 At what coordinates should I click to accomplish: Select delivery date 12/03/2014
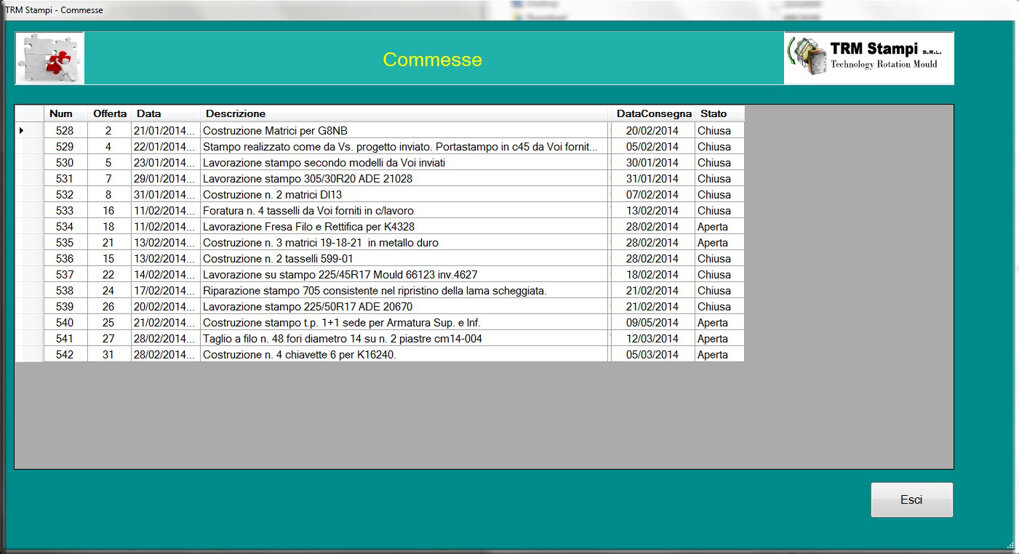tap(653, 338)
